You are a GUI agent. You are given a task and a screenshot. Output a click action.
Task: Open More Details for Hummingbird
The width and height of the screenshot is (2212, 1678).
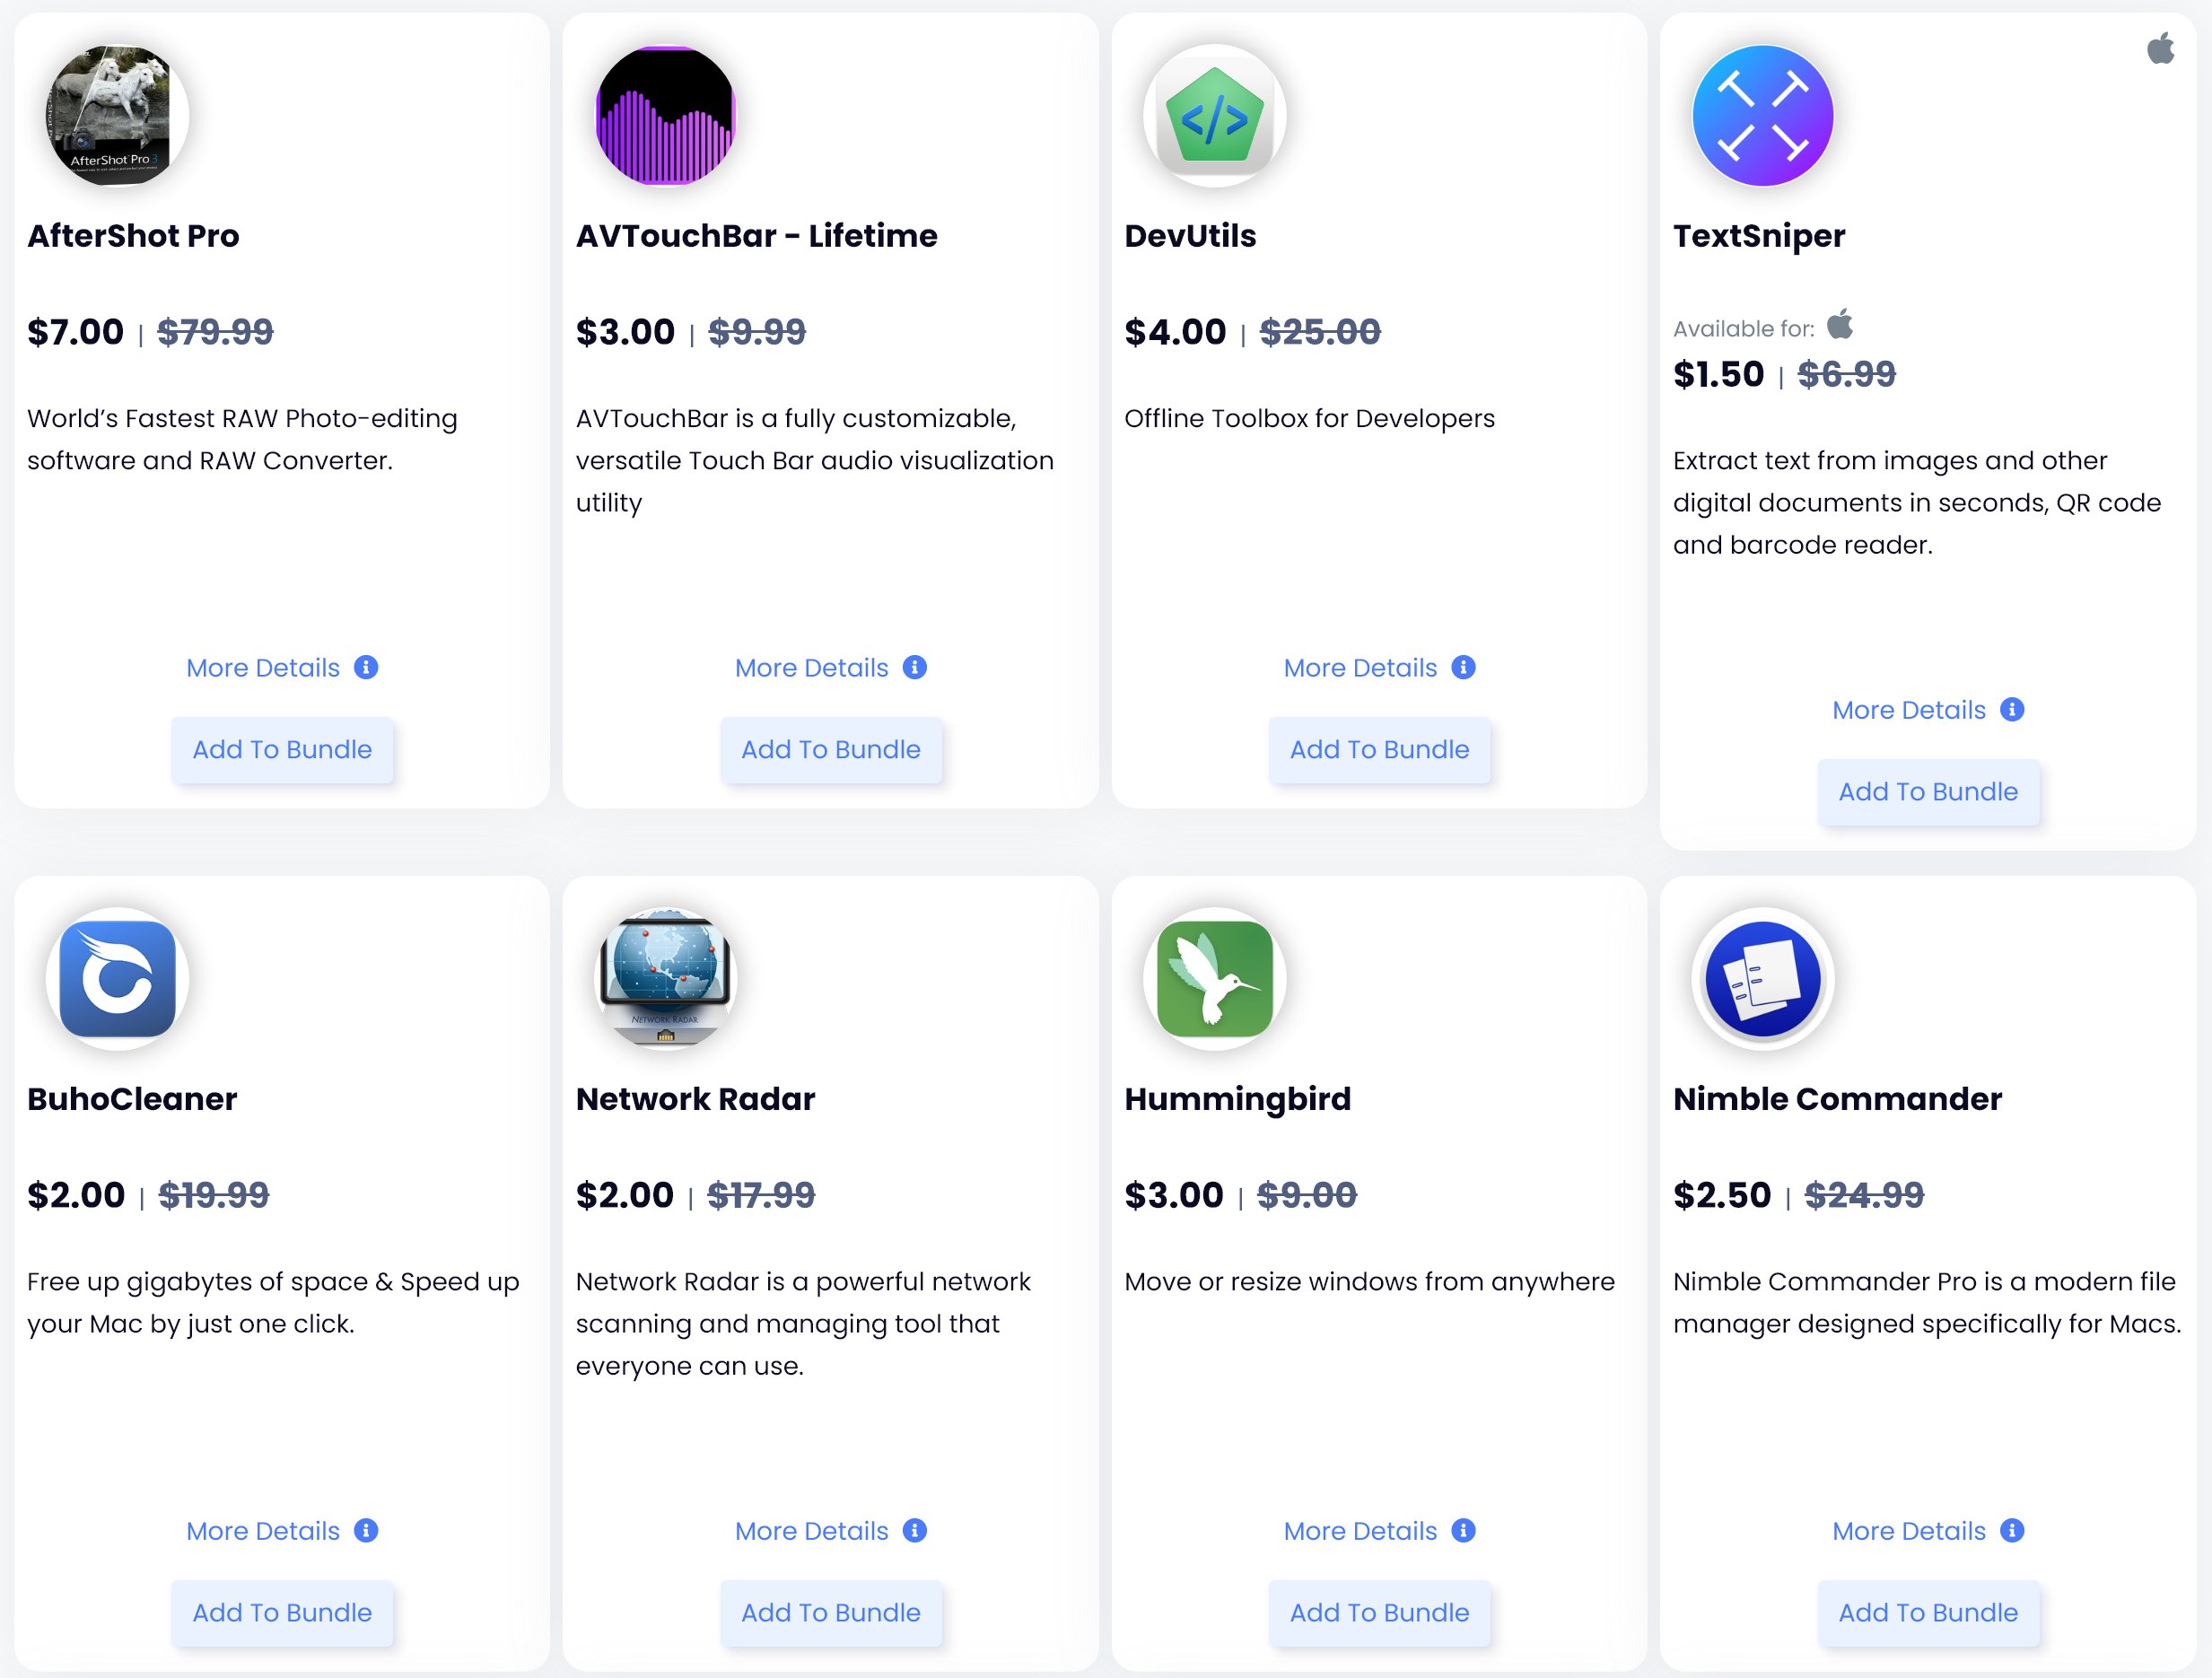tap(1360, 1530)
